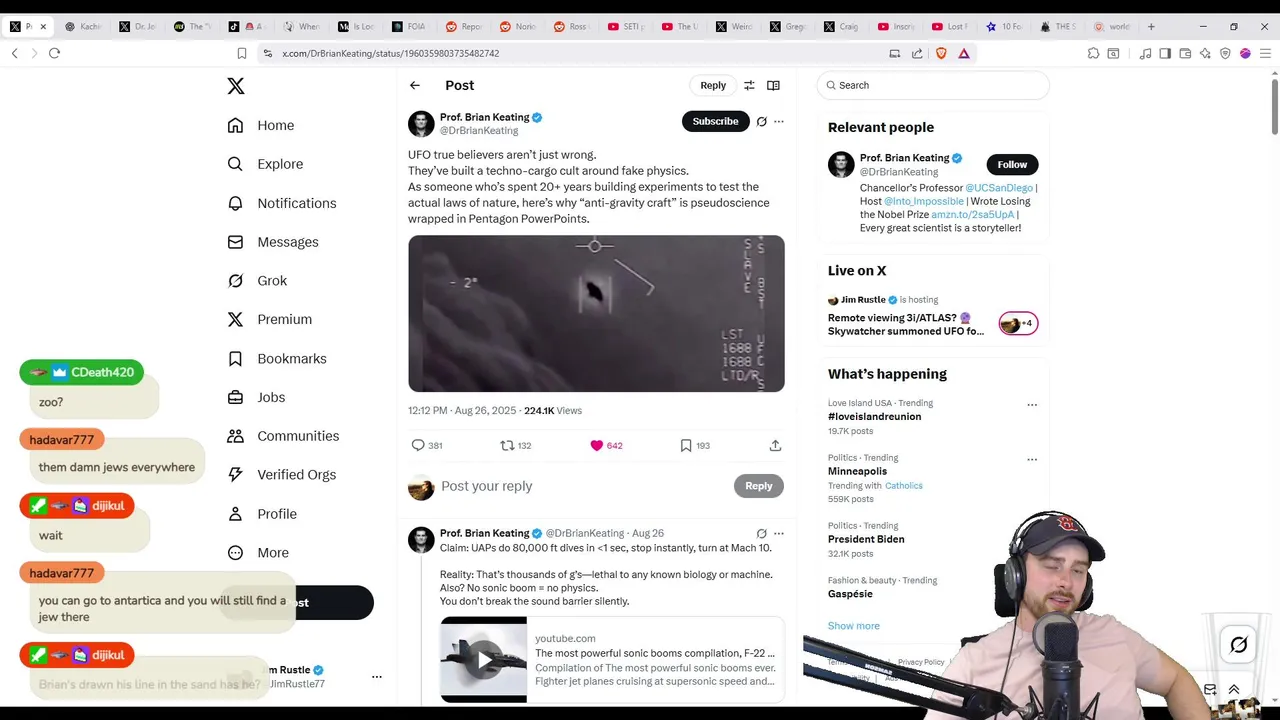Expand options for the #loveislandreunion trend

[1032, 405]
